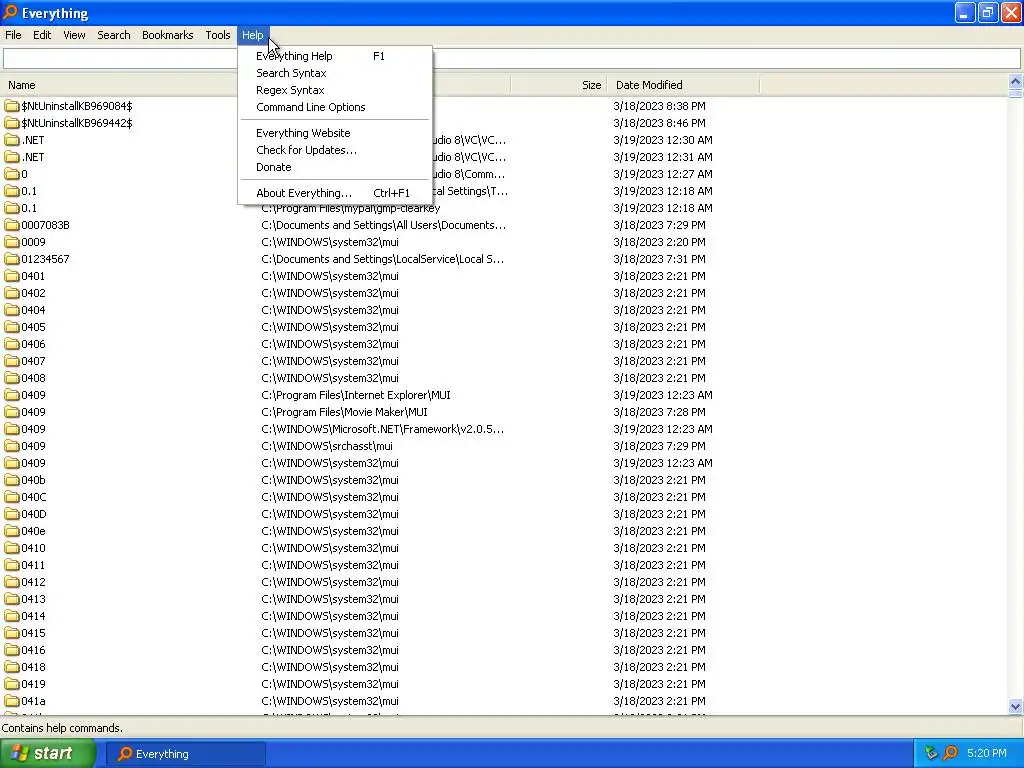Click path C:\Program Files\Internet Explorer\MUI
This screenshot has width=1024, height=768.
356,395
